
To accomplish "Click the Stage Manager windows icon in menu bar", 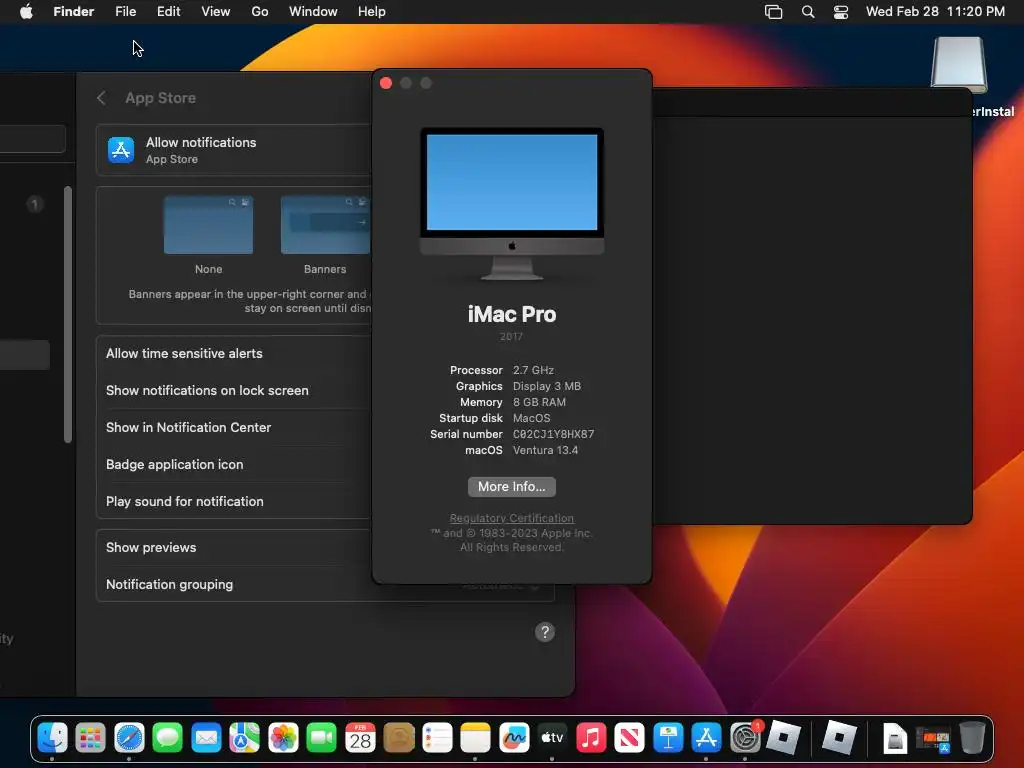I will click(x=773, y=12).
